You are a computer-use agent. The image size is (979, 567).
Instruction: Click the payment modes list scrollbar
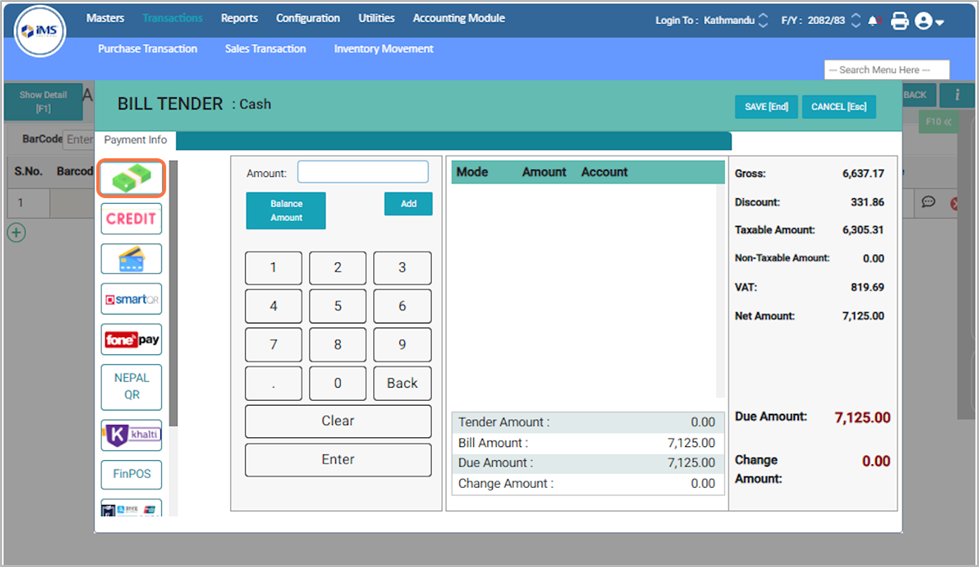[x=173, y=300]
